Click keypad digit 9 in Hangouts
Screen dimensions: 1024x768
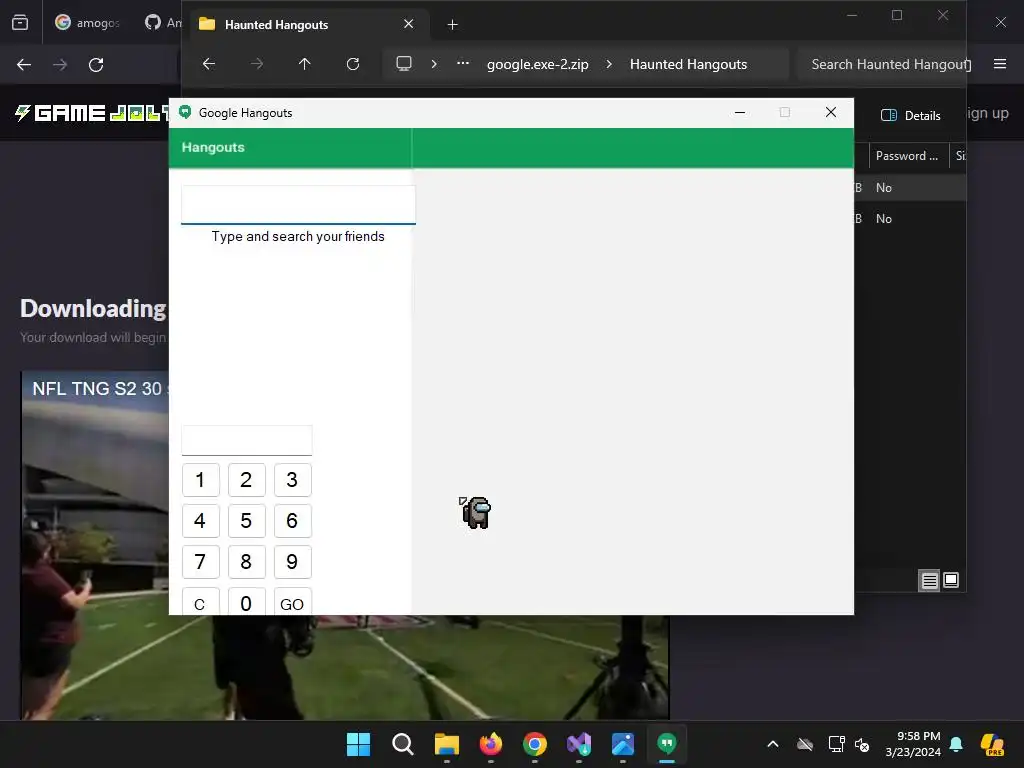[x=292, y=562]
